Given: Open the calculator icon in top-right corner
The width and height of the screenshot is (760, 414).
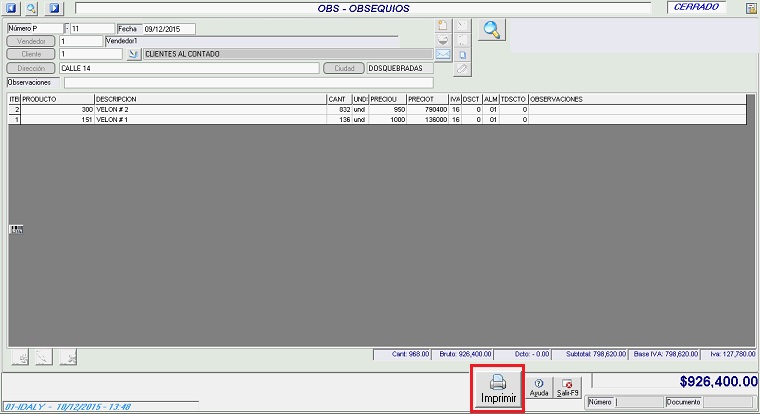Looking at the screenshot, I should click(x=750, y=8).
